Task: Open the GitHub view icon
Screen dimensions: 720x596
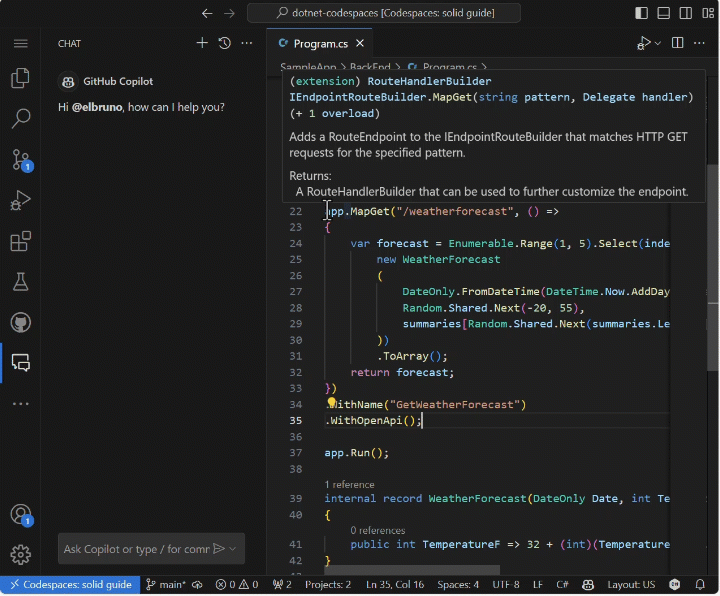Action: click(20, 323)
